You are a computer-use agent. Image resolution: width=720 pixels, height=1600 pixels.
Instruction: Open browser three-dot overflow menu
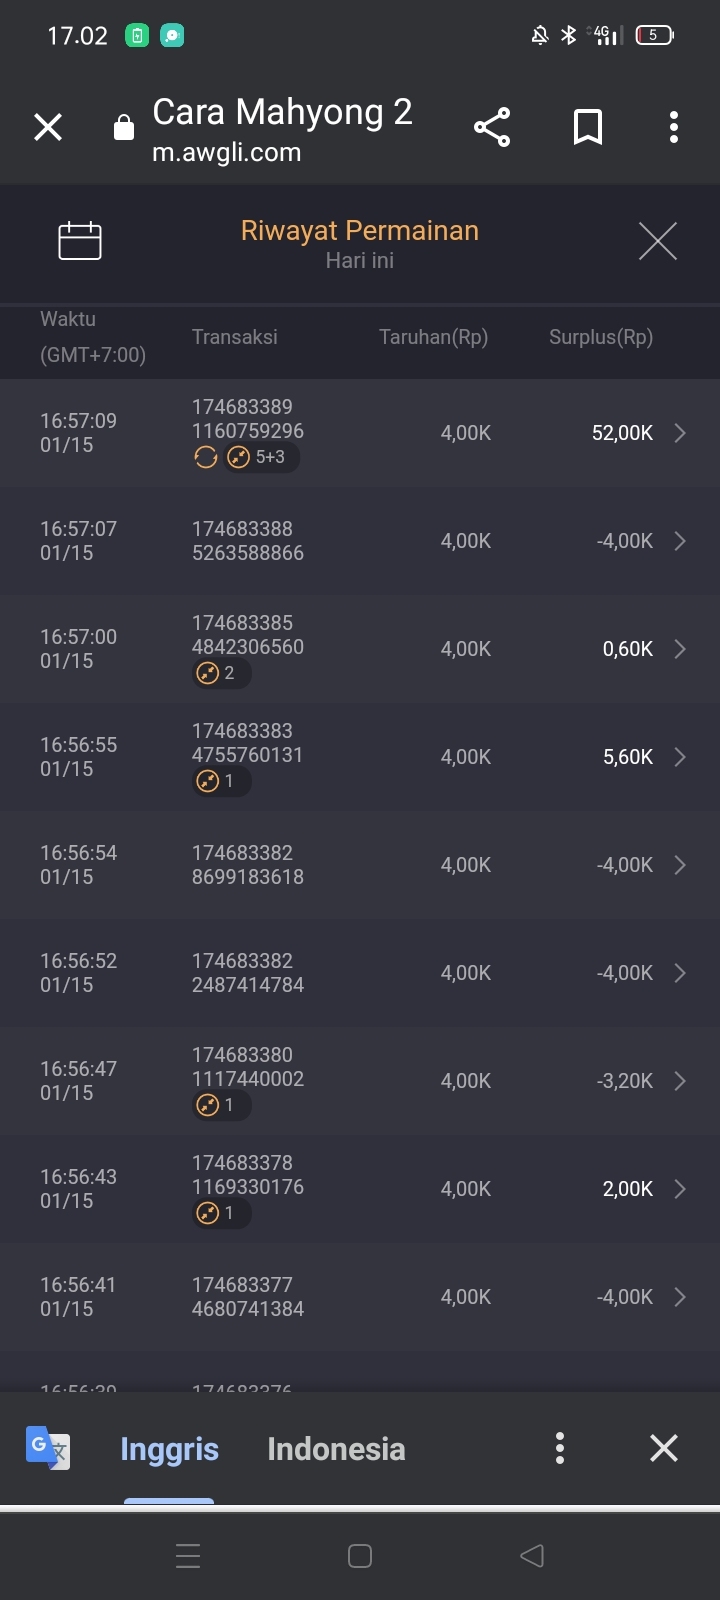pos(673,127)
